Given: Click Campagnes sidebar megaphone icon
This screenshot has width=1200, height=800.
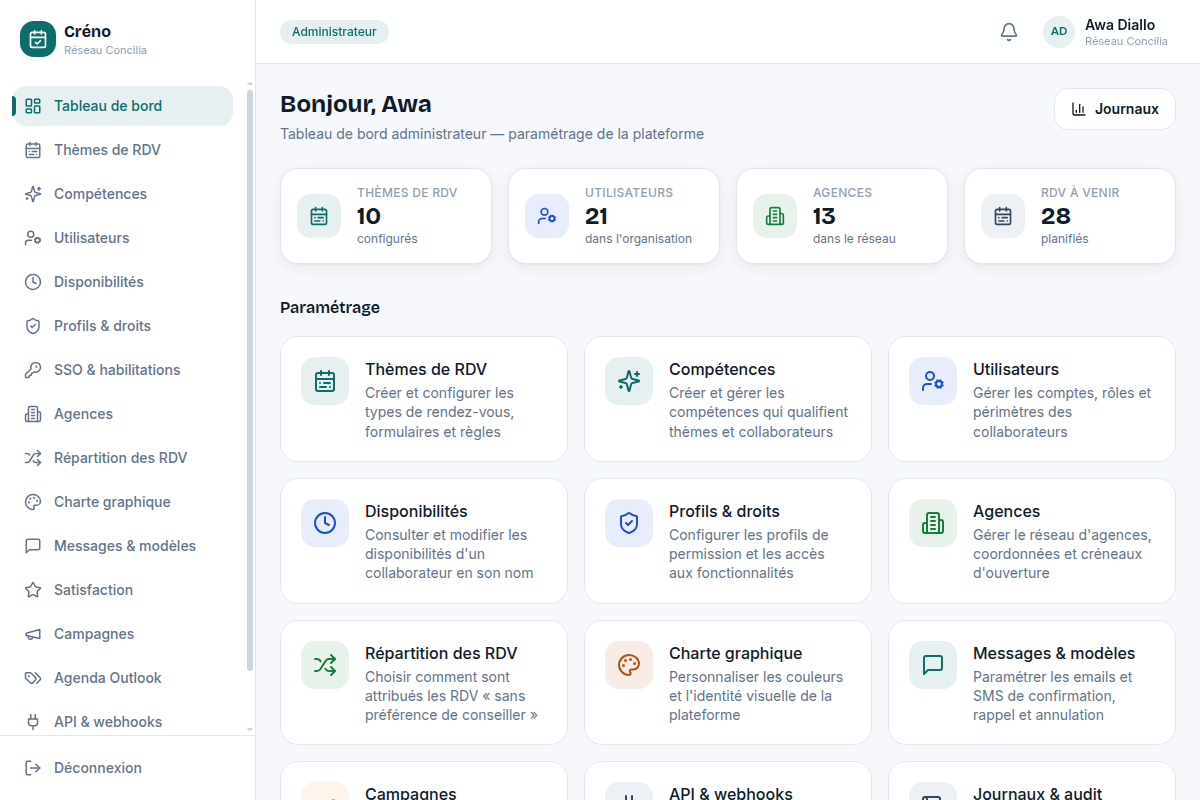Looking at the screenshot, I should (x=33, y=634).
